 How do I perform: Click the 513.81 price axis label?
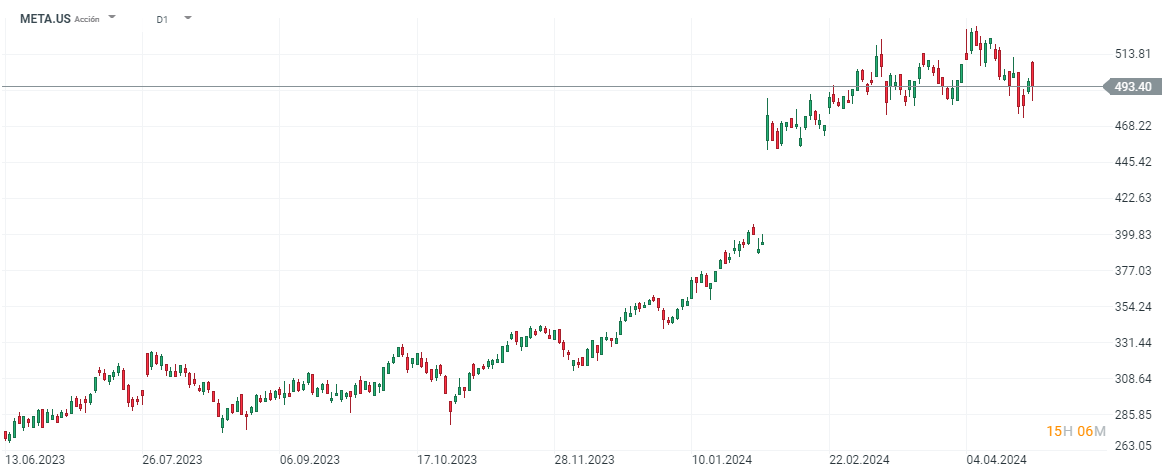(1133, 54)
